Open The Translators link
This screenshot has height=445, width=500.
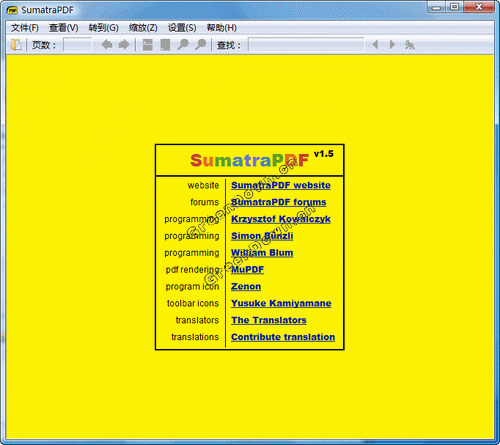(x=269, y=320)
